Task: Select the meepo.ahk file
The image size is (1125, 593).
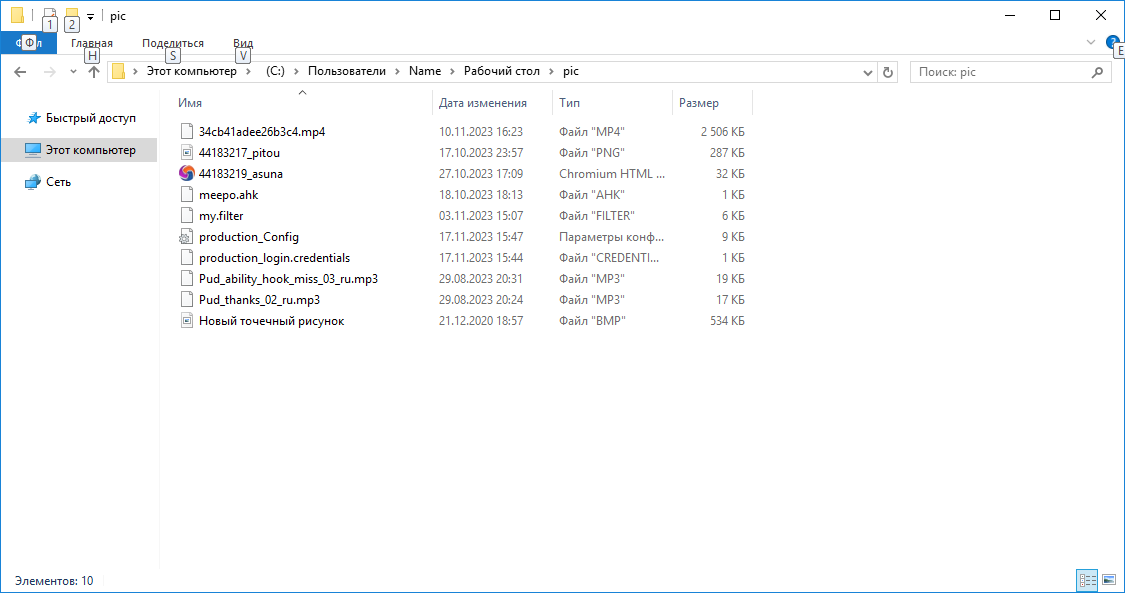Action: pos(228,195)
